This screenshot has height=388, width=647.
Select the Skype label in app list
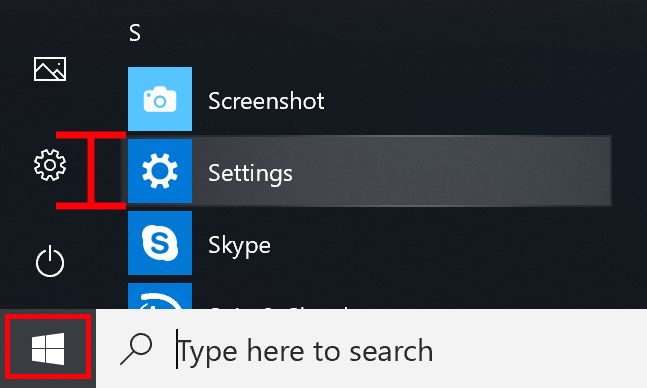pos(239,246)
